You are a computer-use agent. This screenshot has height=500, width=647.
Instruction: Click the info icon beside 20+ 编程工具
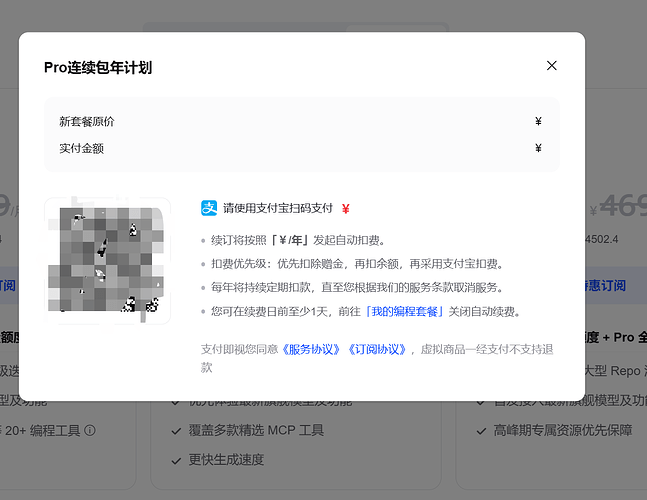(90, 431)
